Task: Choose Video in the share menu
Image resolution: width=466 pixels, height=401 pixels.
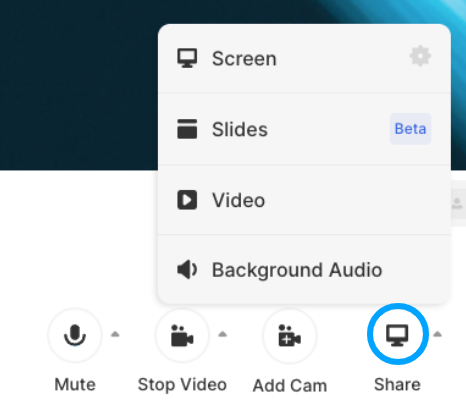Action: click(304, 200)
